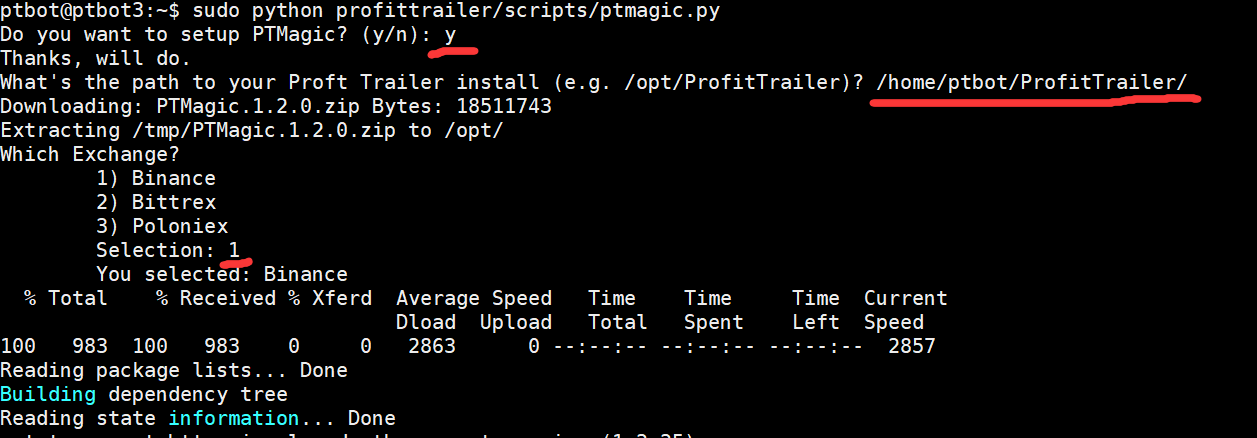
Task: Click the '% Received' column header
Action: tap(216, 299)
